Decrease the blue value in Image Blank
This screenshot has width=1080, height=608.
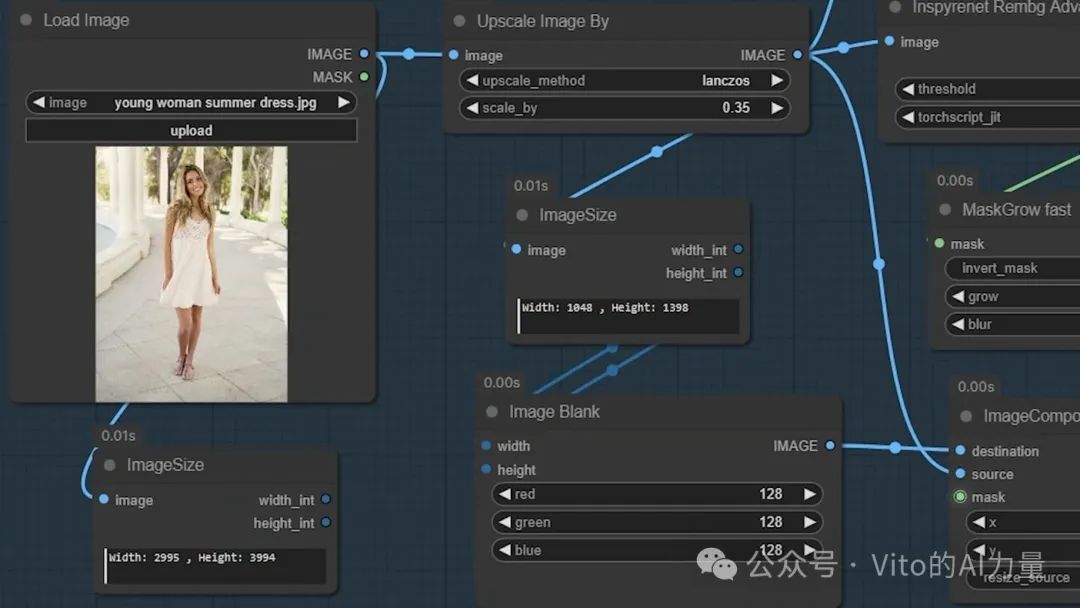(505, 550)
